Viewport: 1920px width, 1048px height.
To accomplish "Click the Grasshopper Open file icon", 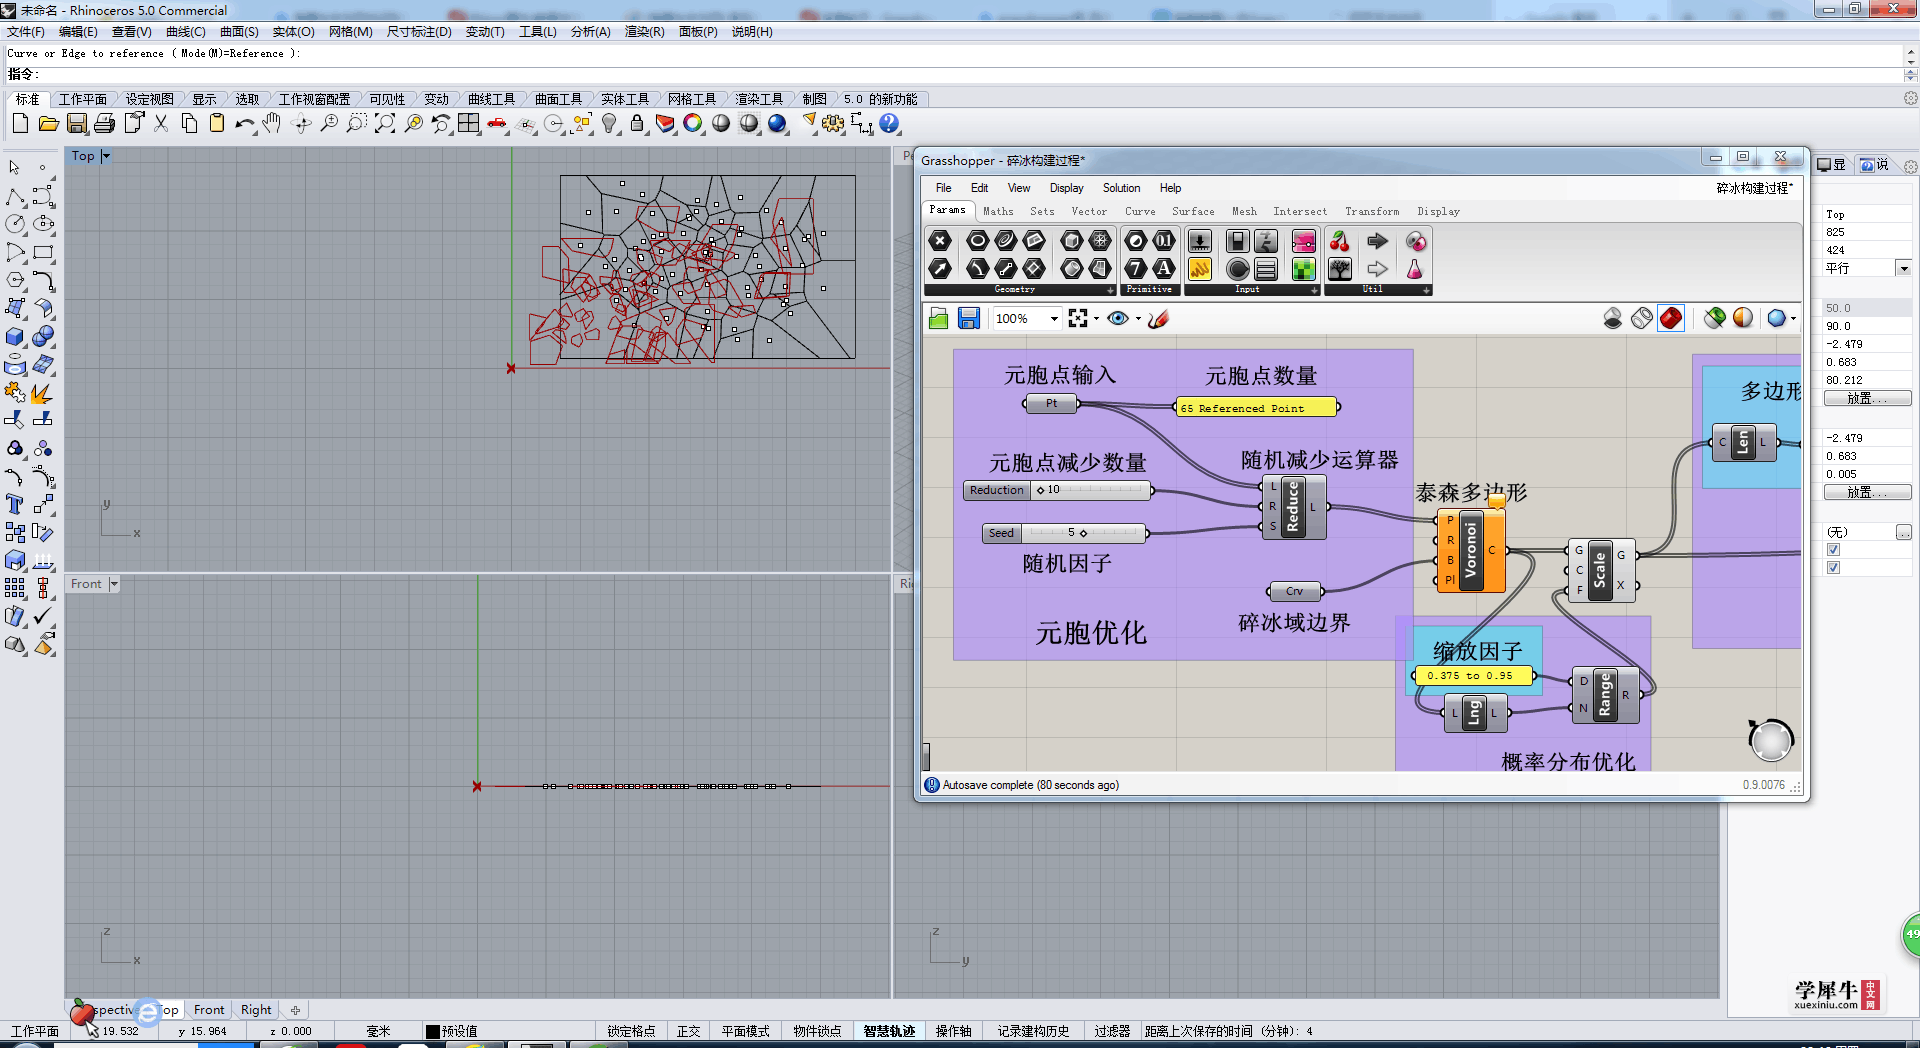I will pyautogui.click(x=938, y=318).
